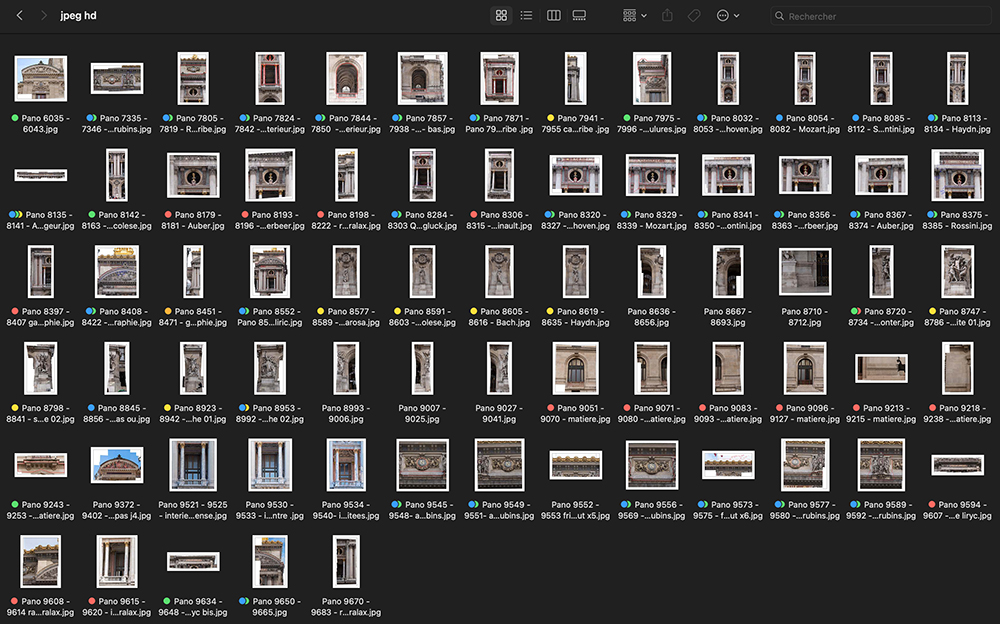This screenshot has width=1000, height=624.
Task: Click the Share toolbar icon
Action: [x=667, y=16]
